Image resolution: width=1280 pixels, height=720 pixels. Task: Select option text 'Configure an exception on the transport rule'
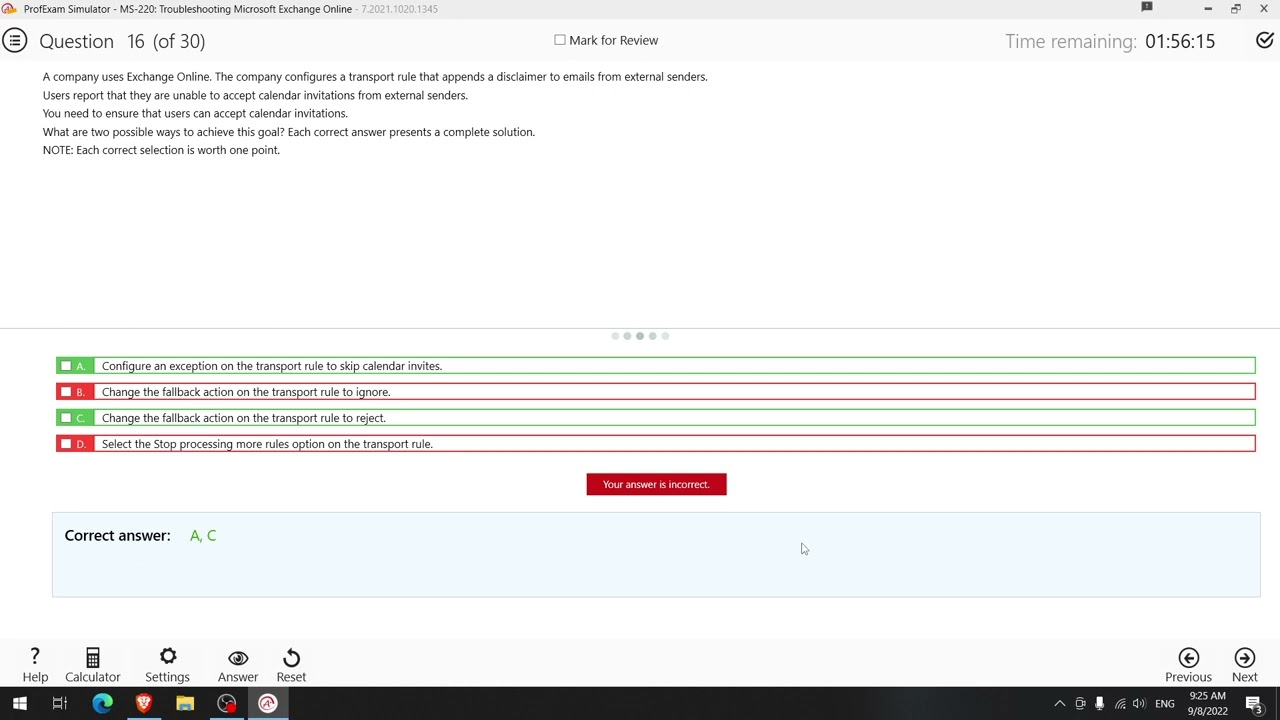[272, 366]
